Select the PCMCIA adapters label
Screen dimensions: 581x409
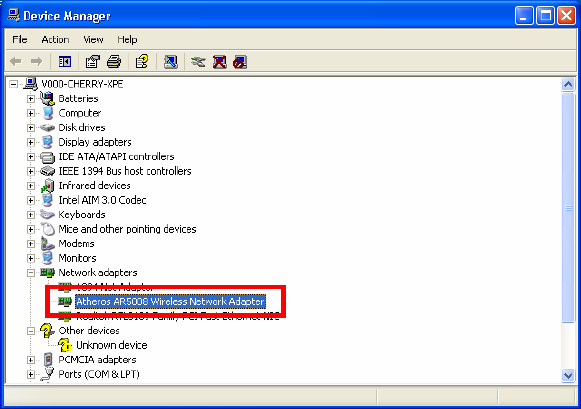(97, 359)
